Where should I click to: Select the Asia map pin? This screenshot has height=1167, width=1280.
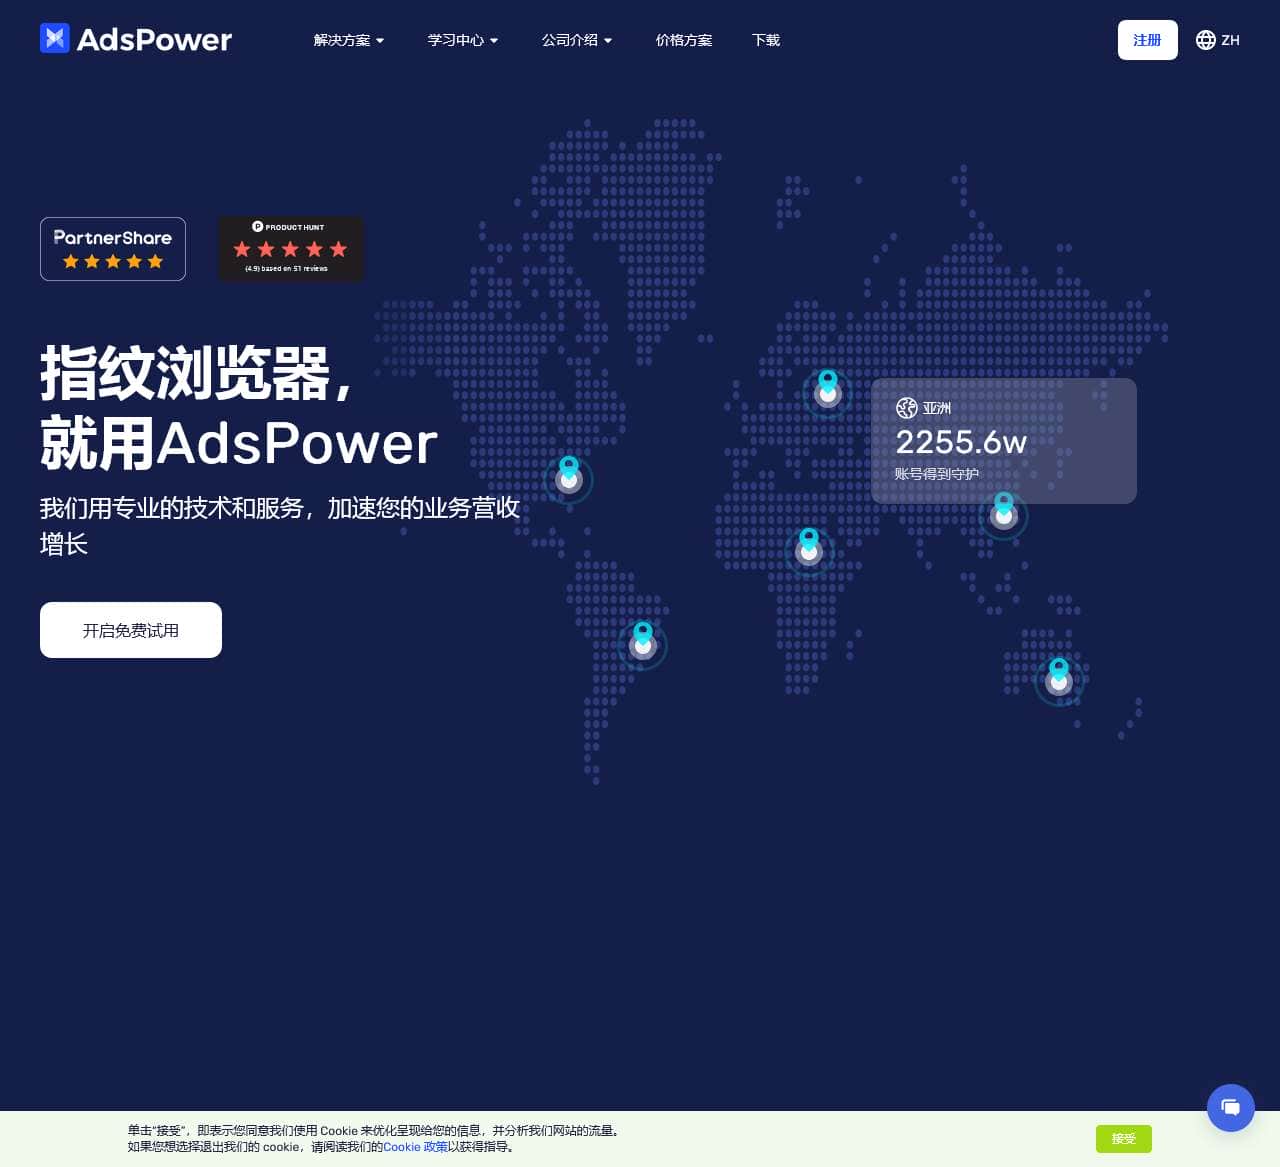[1004, 510]
